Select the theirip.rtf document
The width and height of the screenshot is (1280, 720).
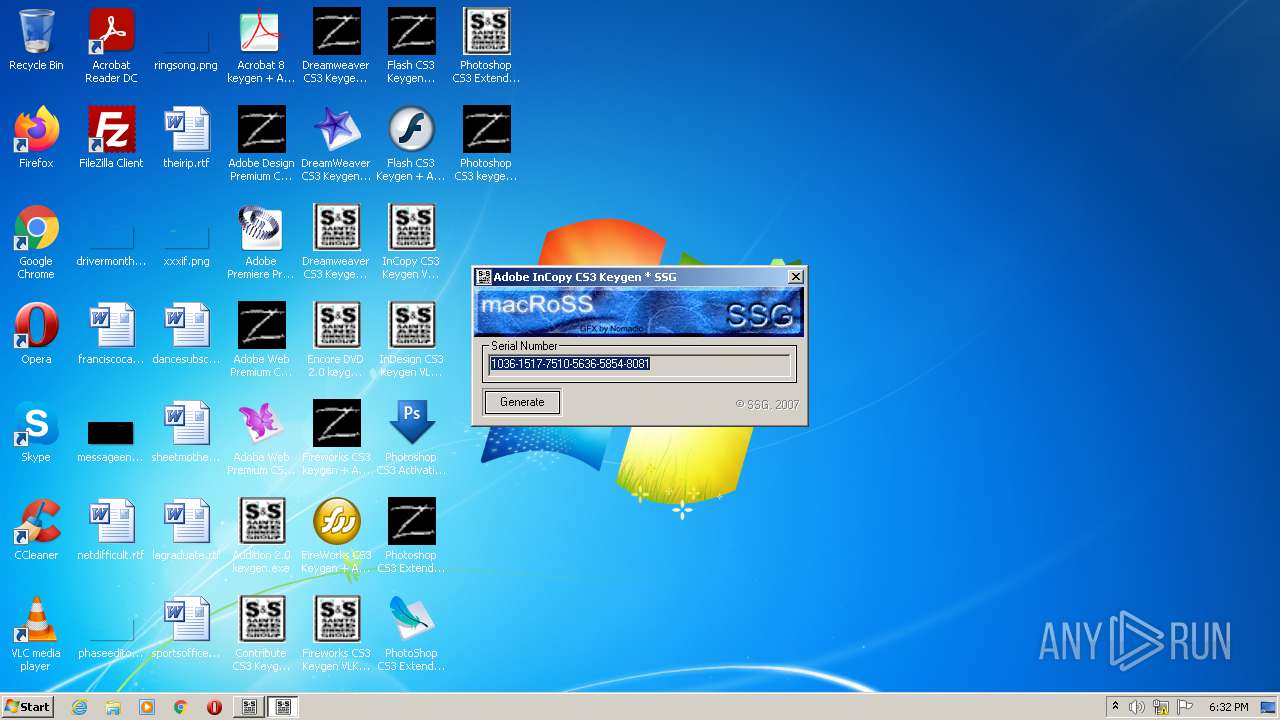(x=186, y=138)
